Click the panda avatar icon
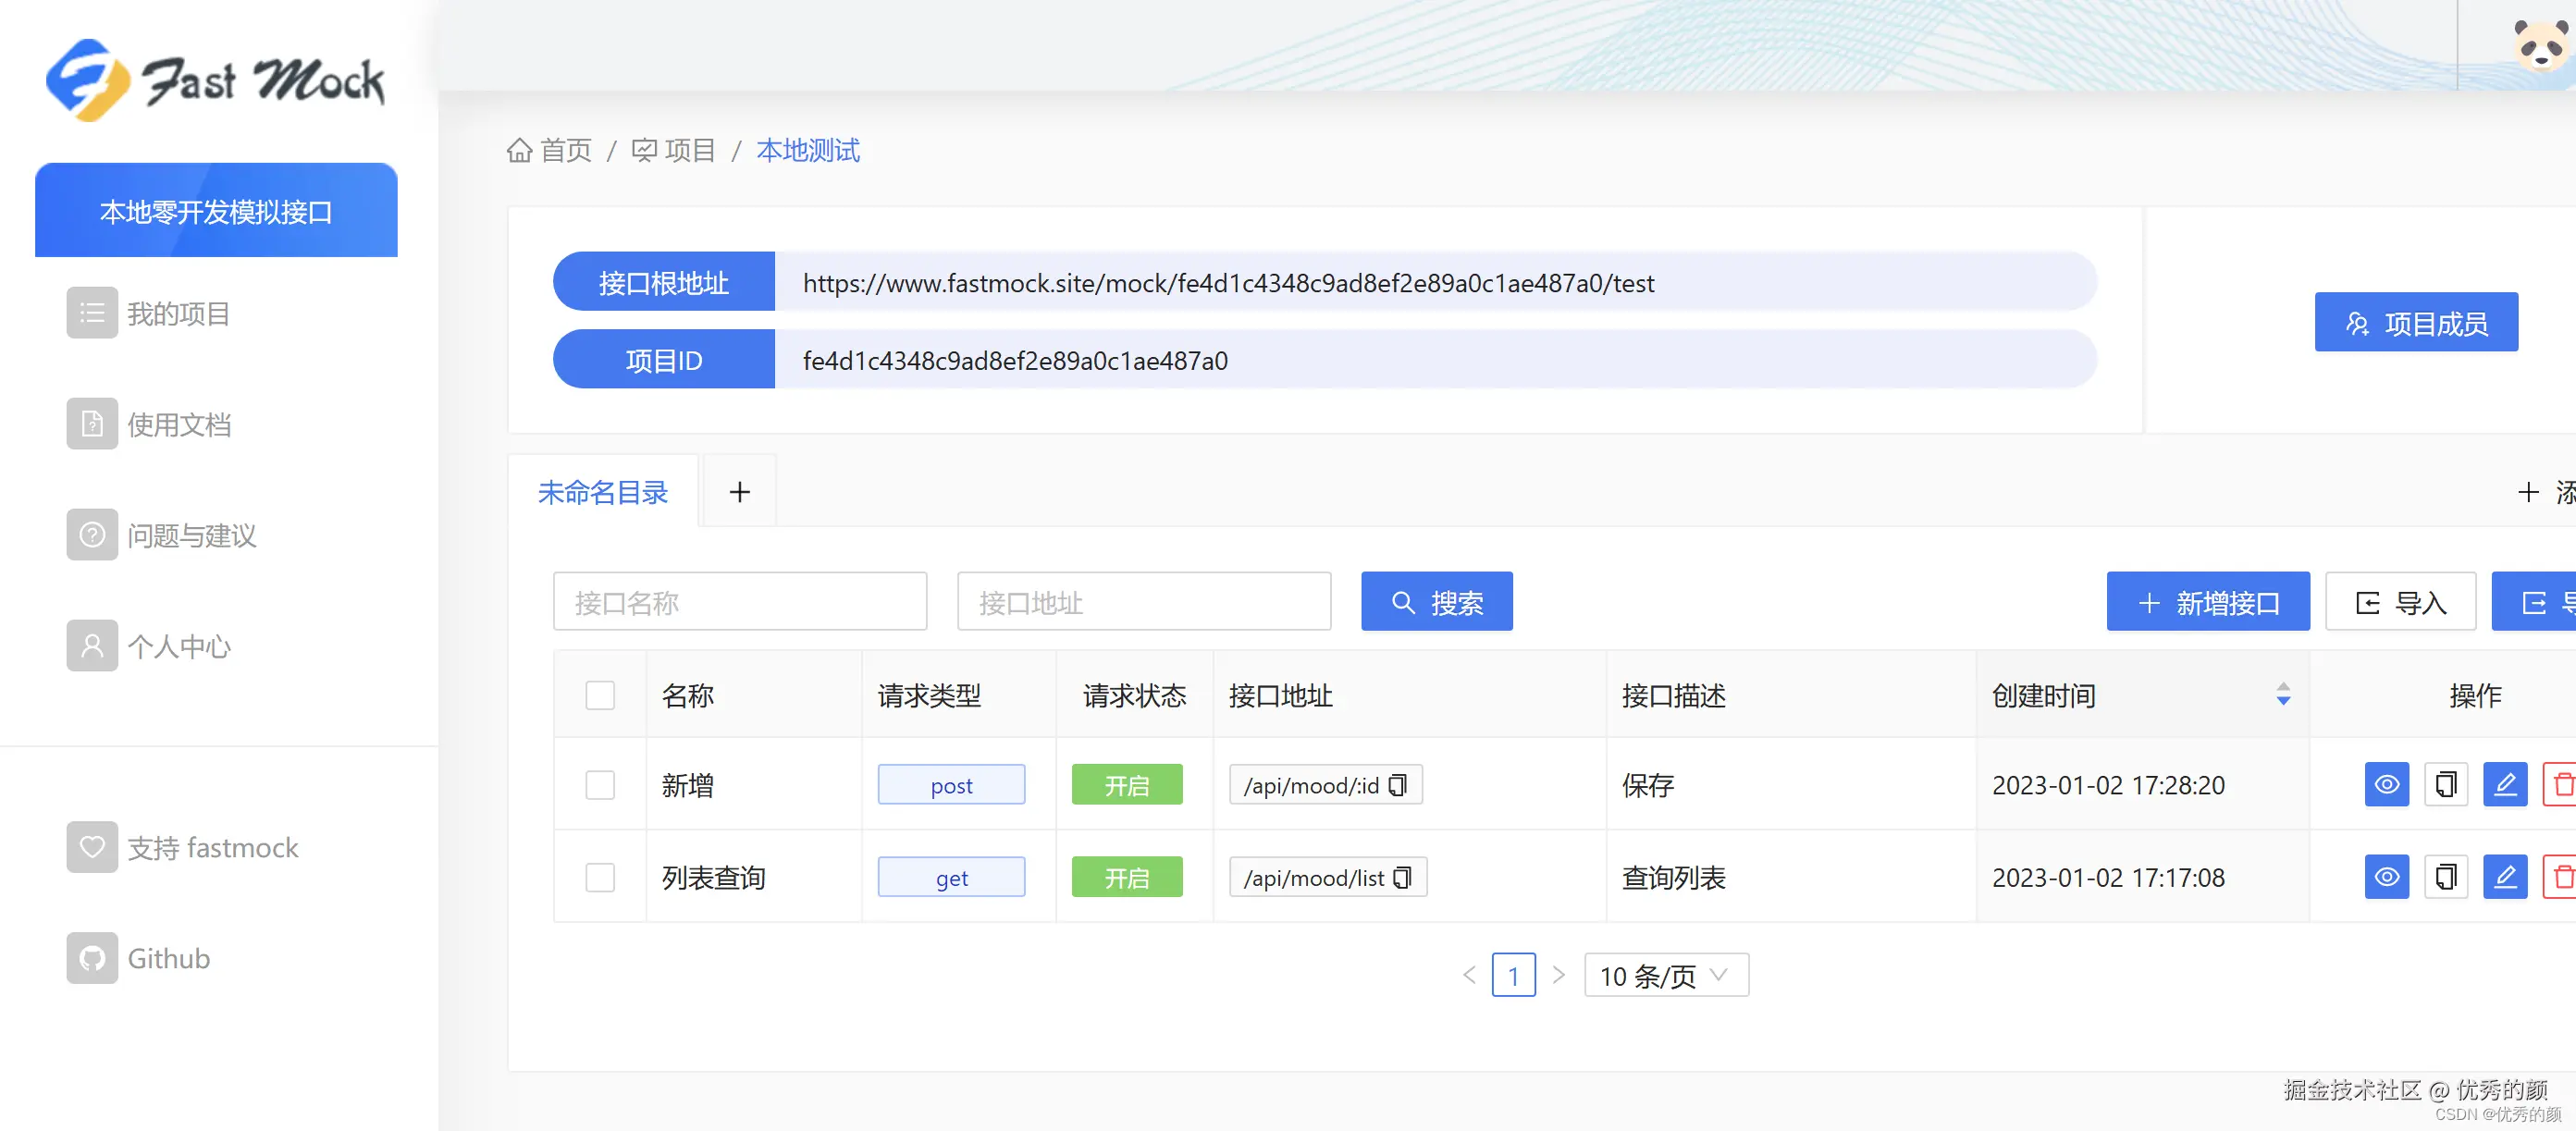Viewport: 2576px width, 1131px height. click(x=2540, y=45)
